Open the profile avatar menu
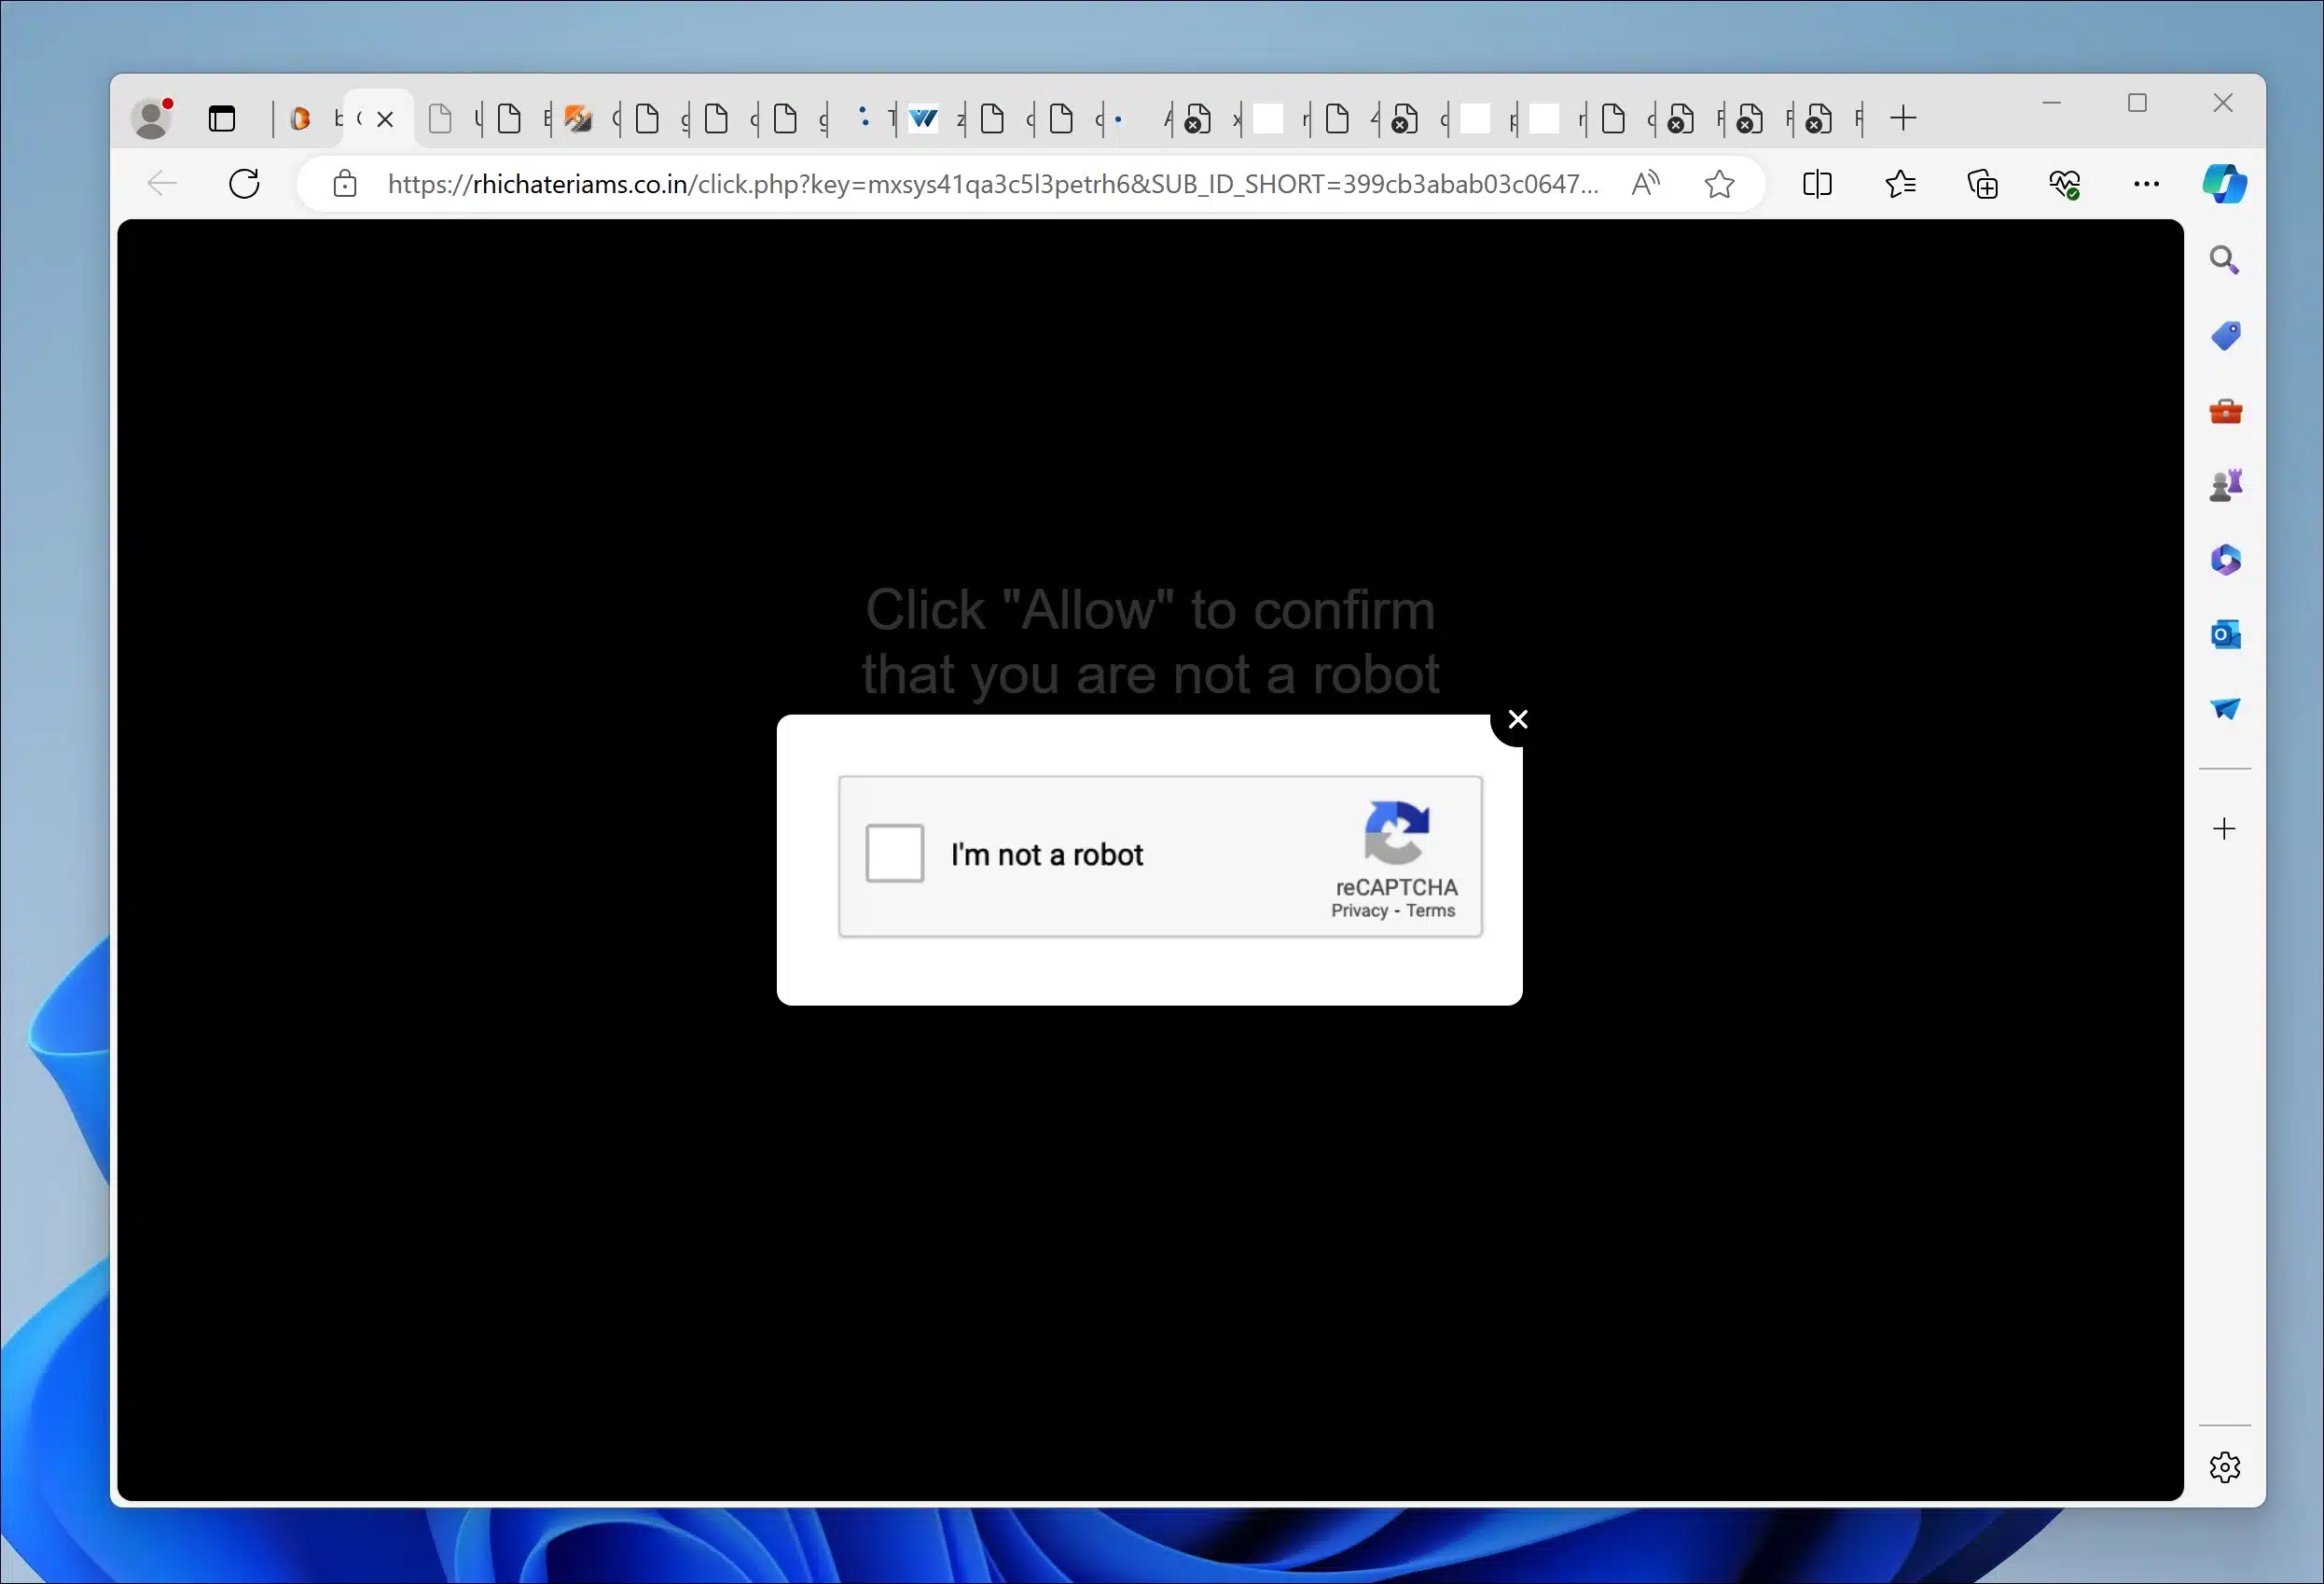Image resolution: width=2324 pixels, height=1584 pixels. tap(152, 119)
